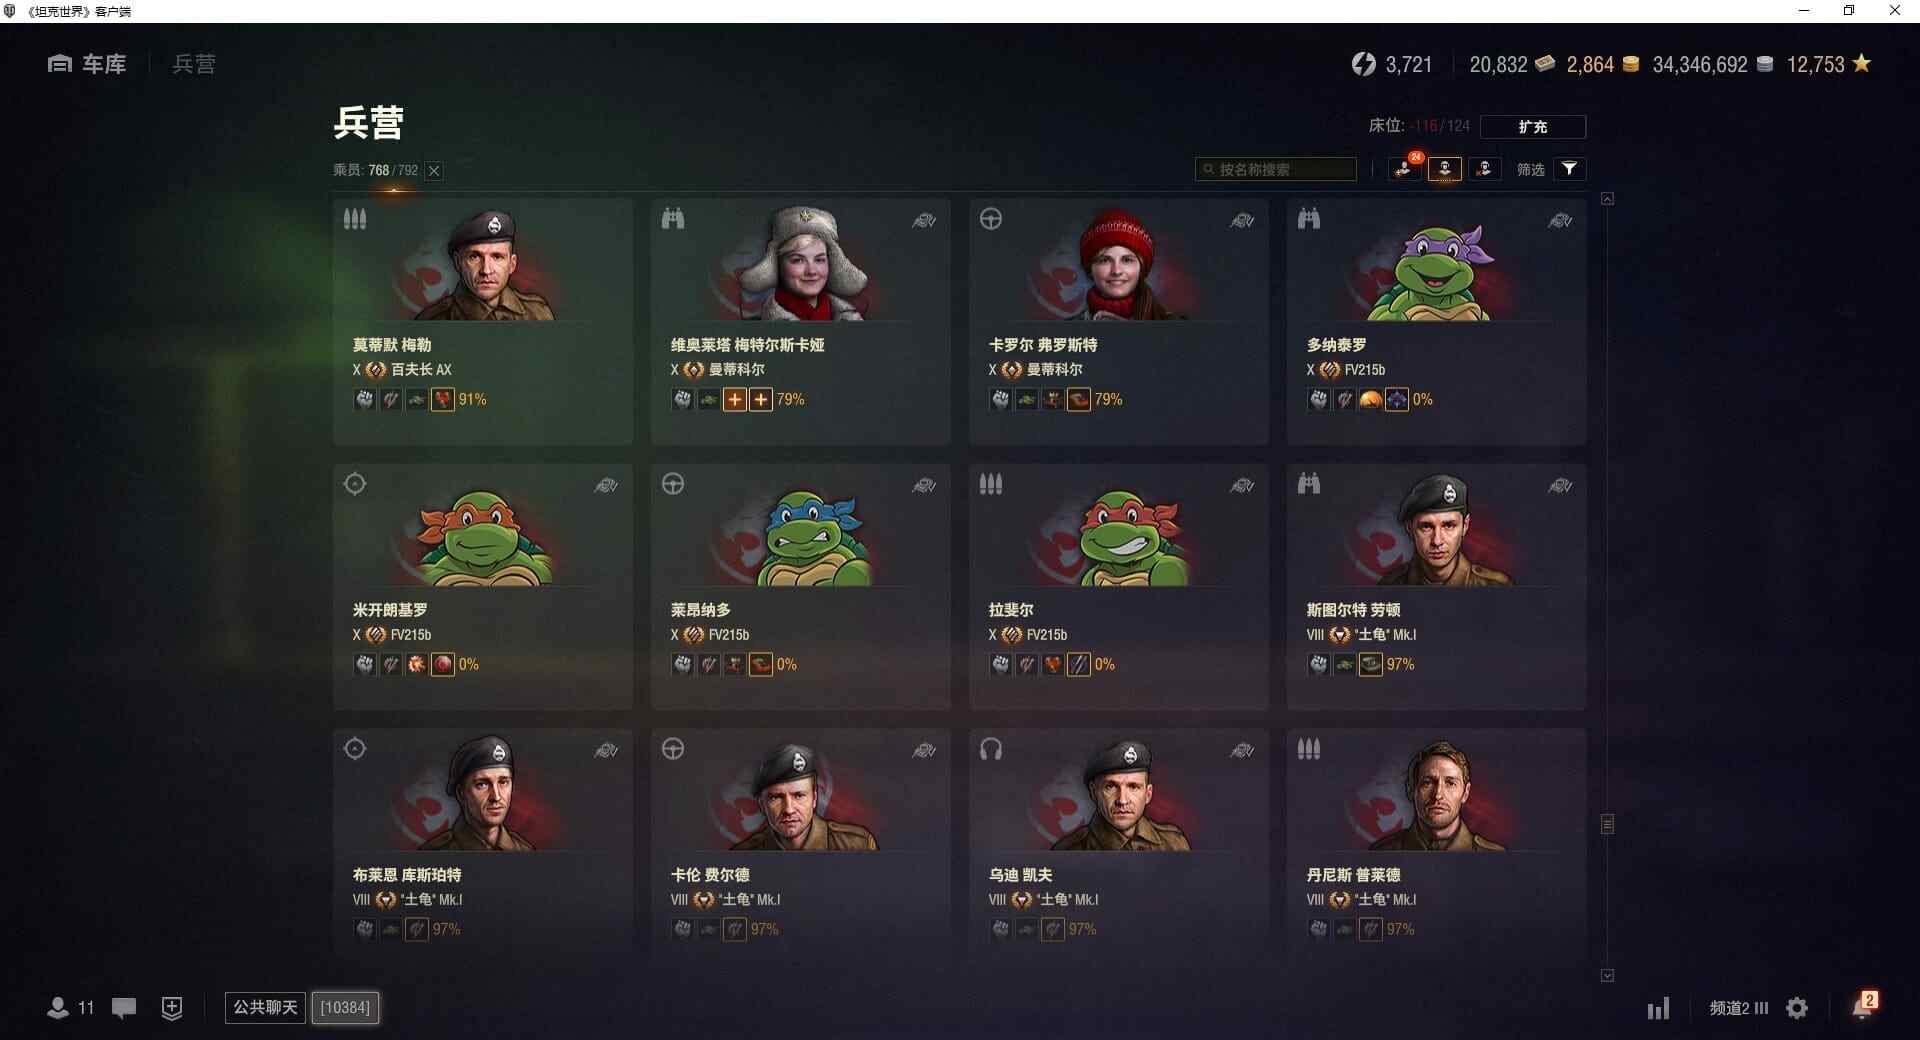
Task: Open the contacts list icon showing 11
Action: point(70,1007)
